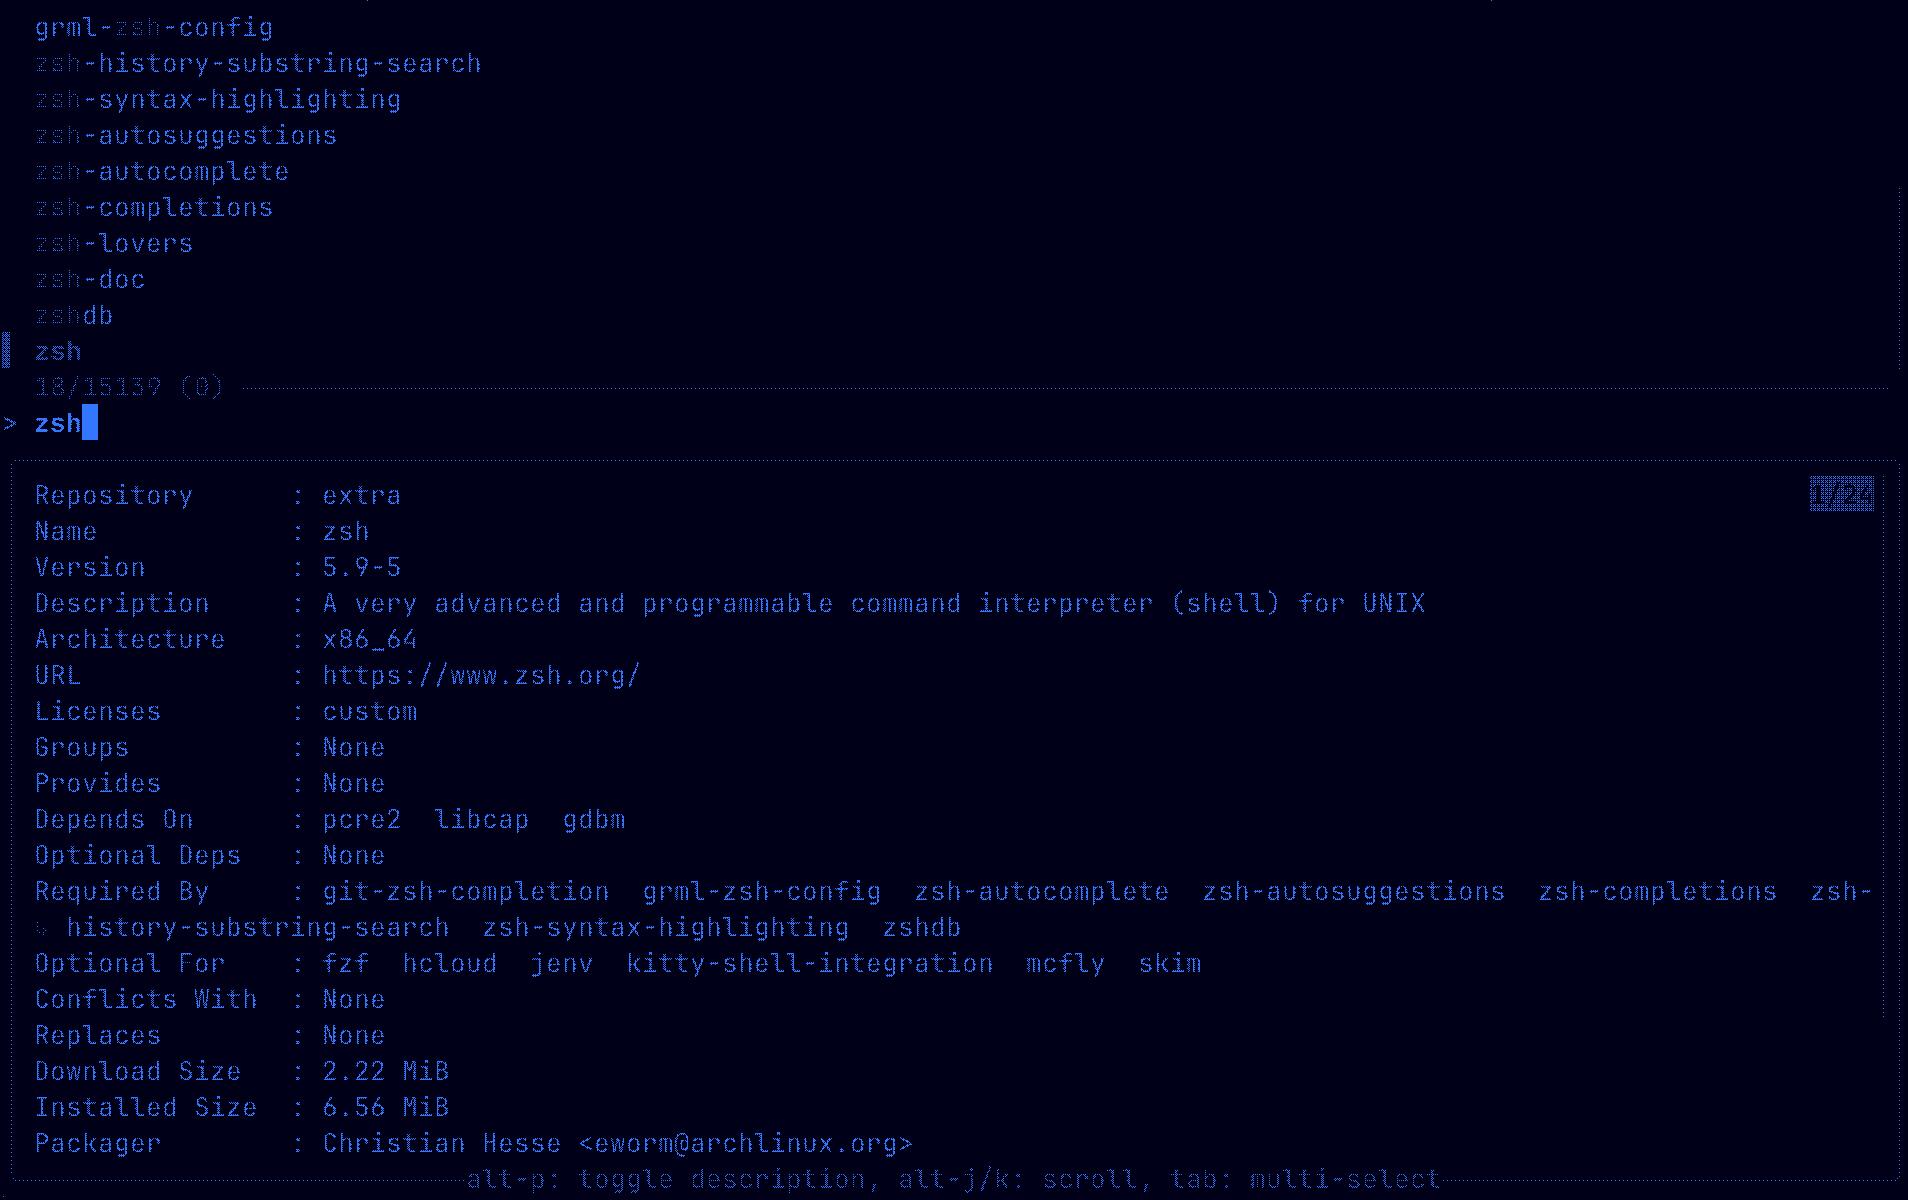Choose zsh-syntax-highlighting from the list

pos(217,100)
